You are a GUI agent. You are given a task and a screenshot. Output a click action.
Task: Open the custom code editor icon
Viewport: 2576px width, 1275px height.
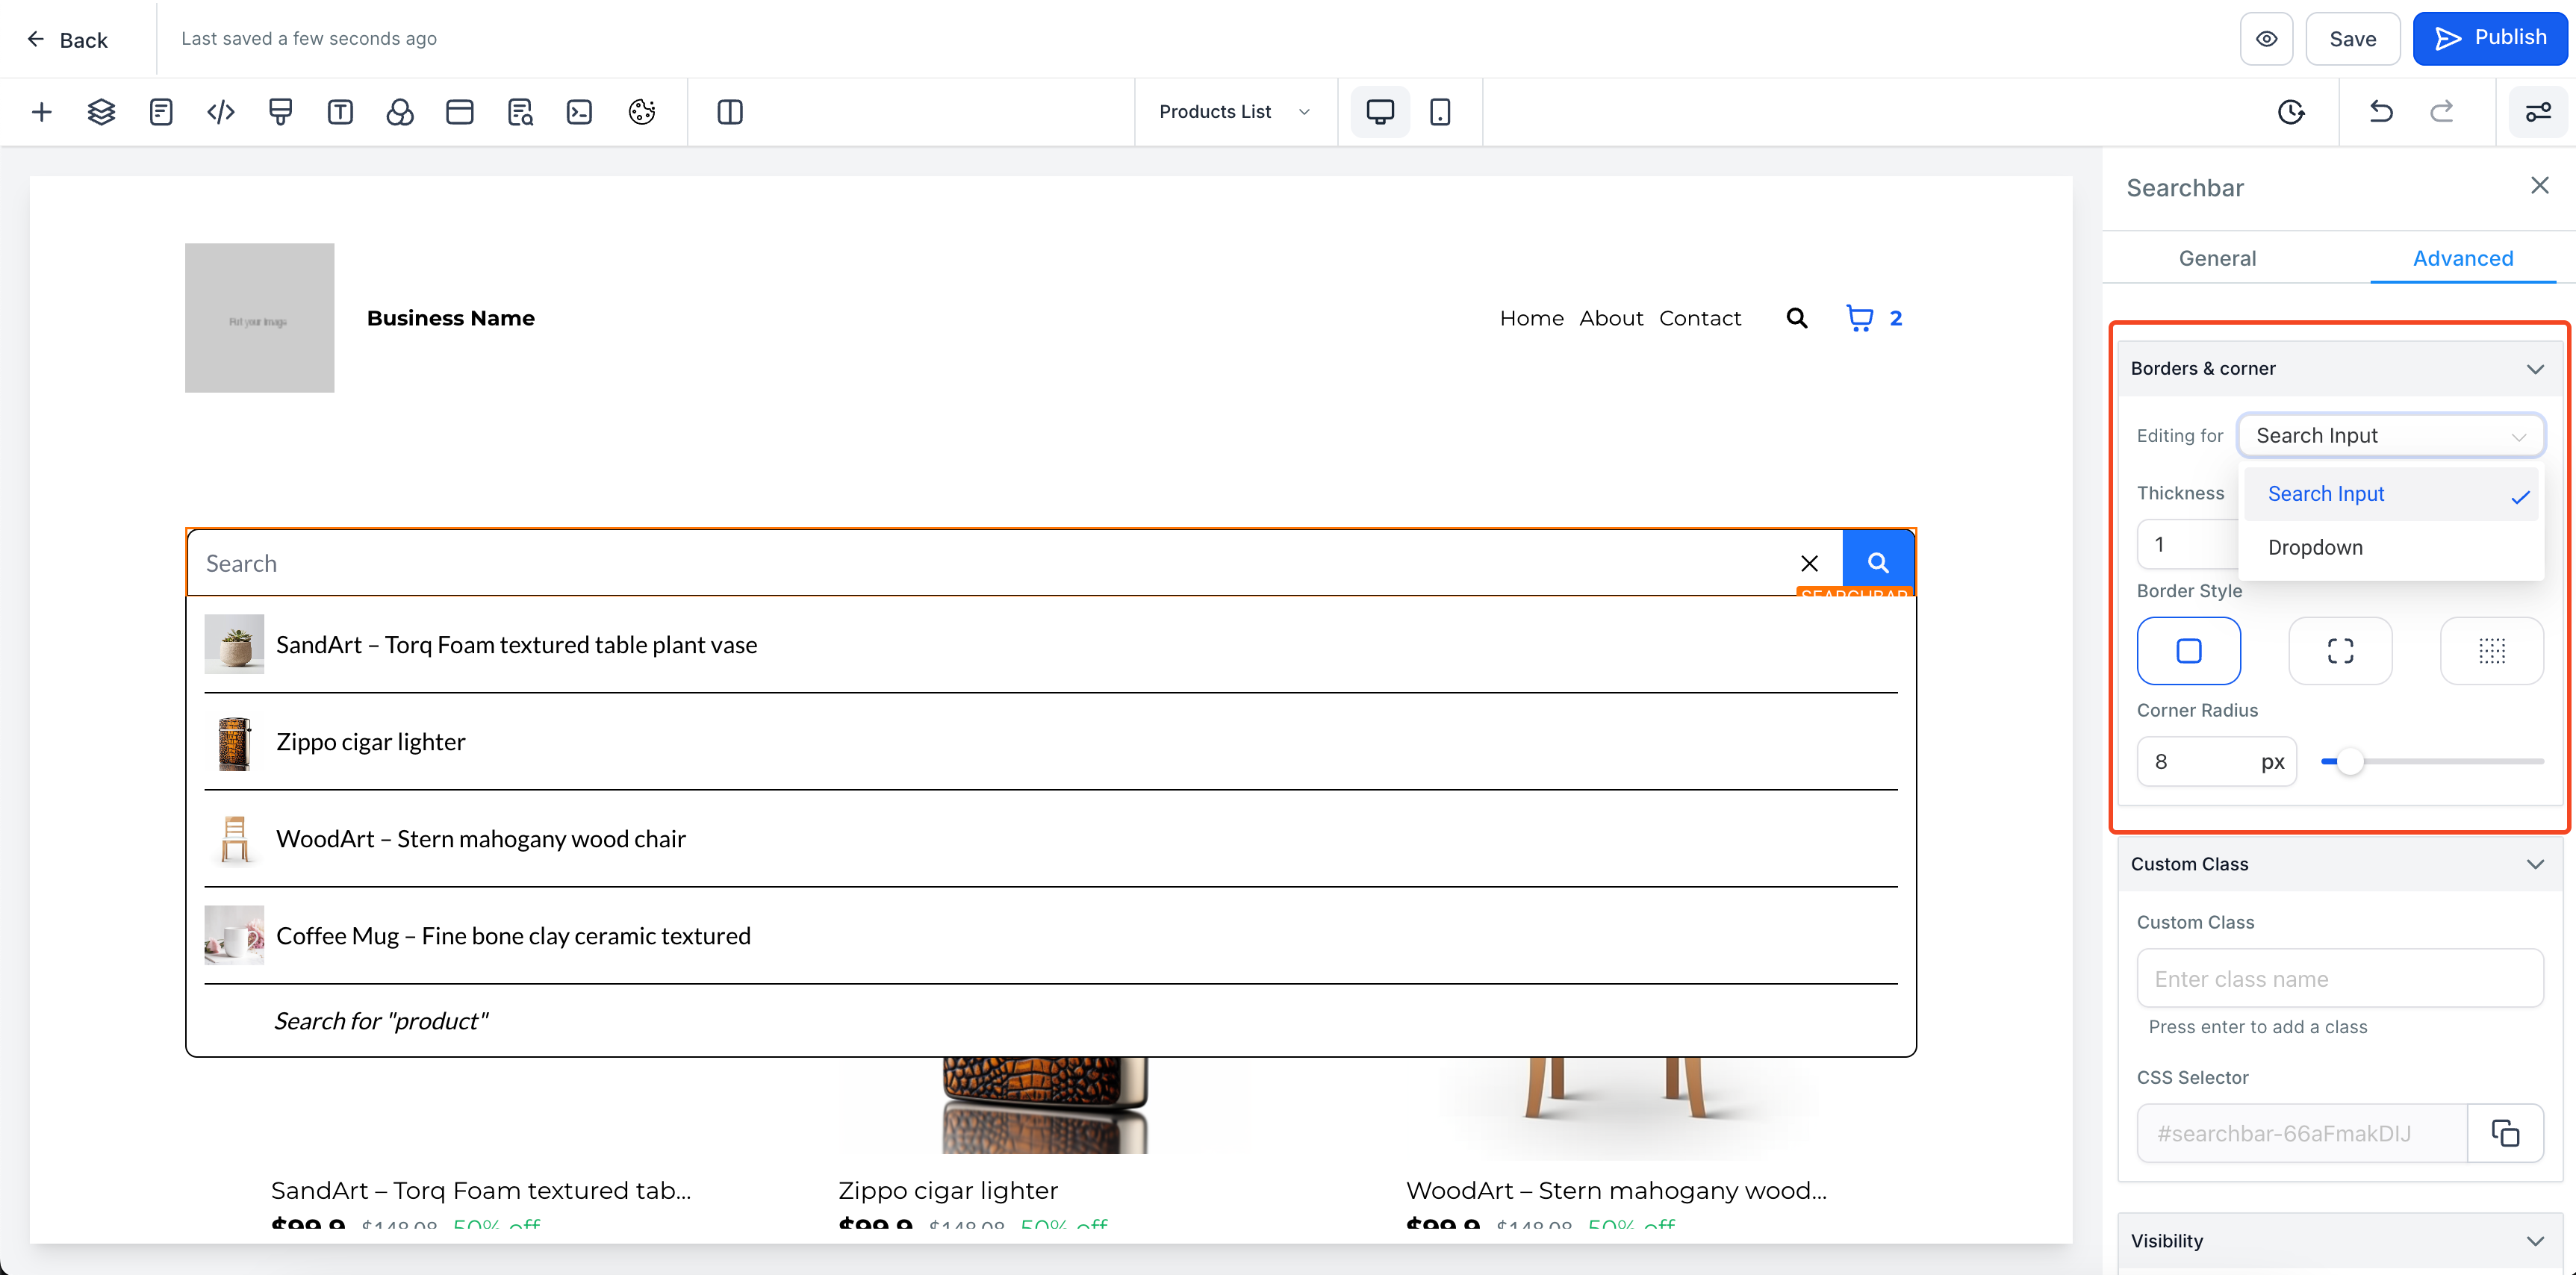pos(221,112)
